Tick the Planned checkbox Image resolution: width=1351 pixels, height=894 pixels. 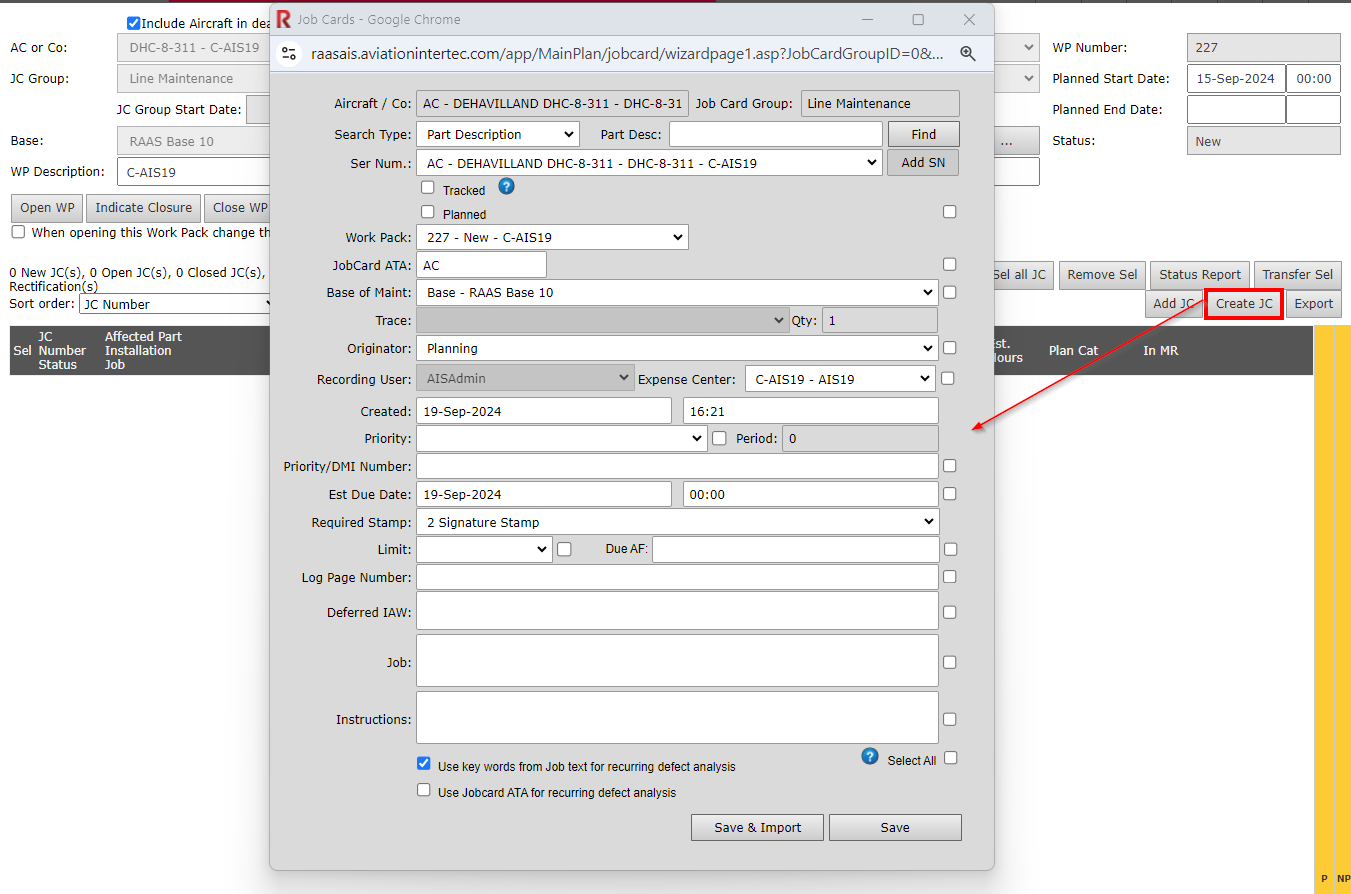point(428,212)
